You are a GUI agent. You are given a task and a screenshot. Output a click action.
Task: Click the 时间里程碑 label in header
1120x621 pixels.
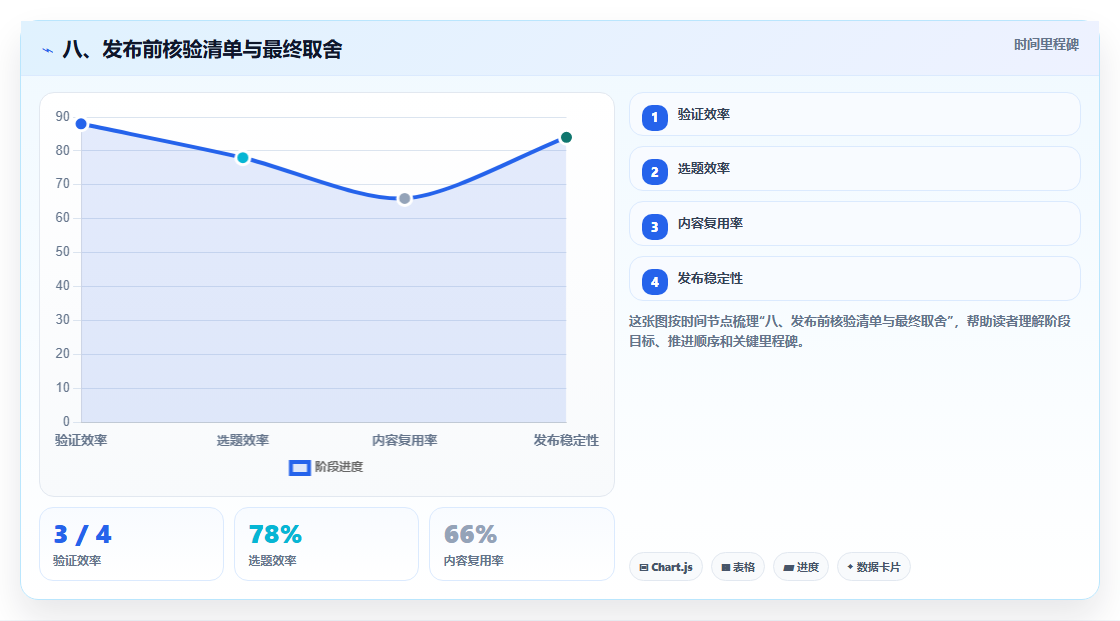tap(1046, 44)
